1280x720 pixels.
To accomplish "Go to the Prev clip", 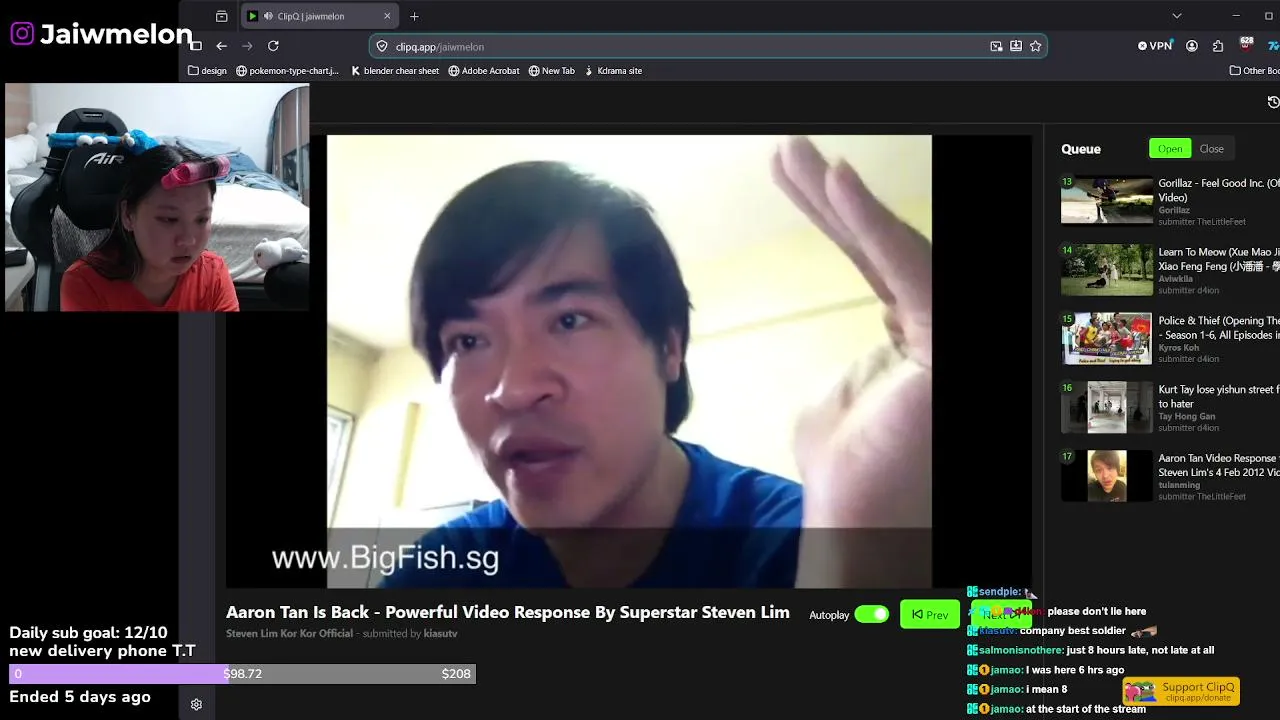I will [x=930, y=614].
